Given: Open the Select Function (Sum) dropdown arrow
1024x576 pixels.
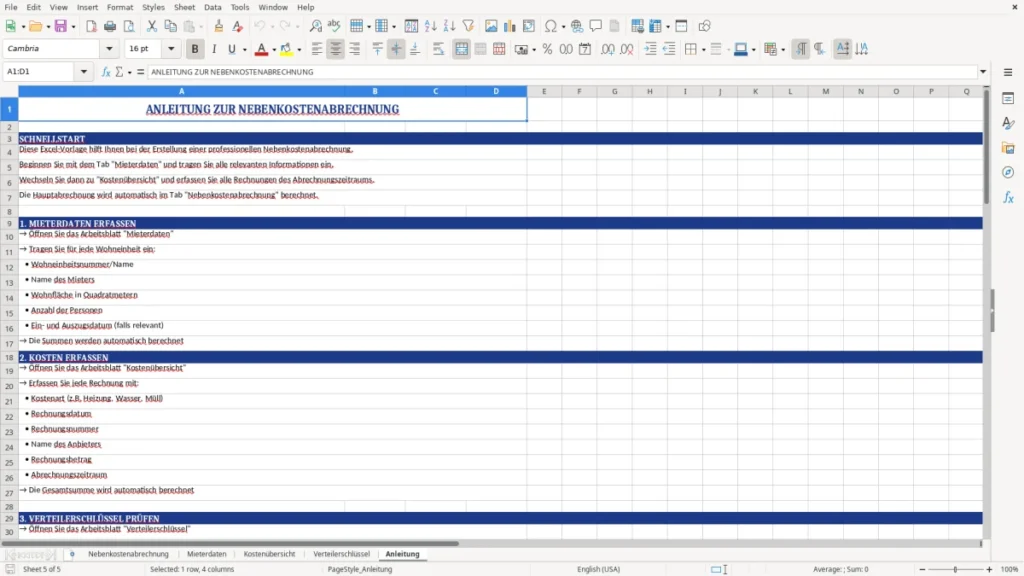Looking at the screenshot, I should tap(129, 72).
